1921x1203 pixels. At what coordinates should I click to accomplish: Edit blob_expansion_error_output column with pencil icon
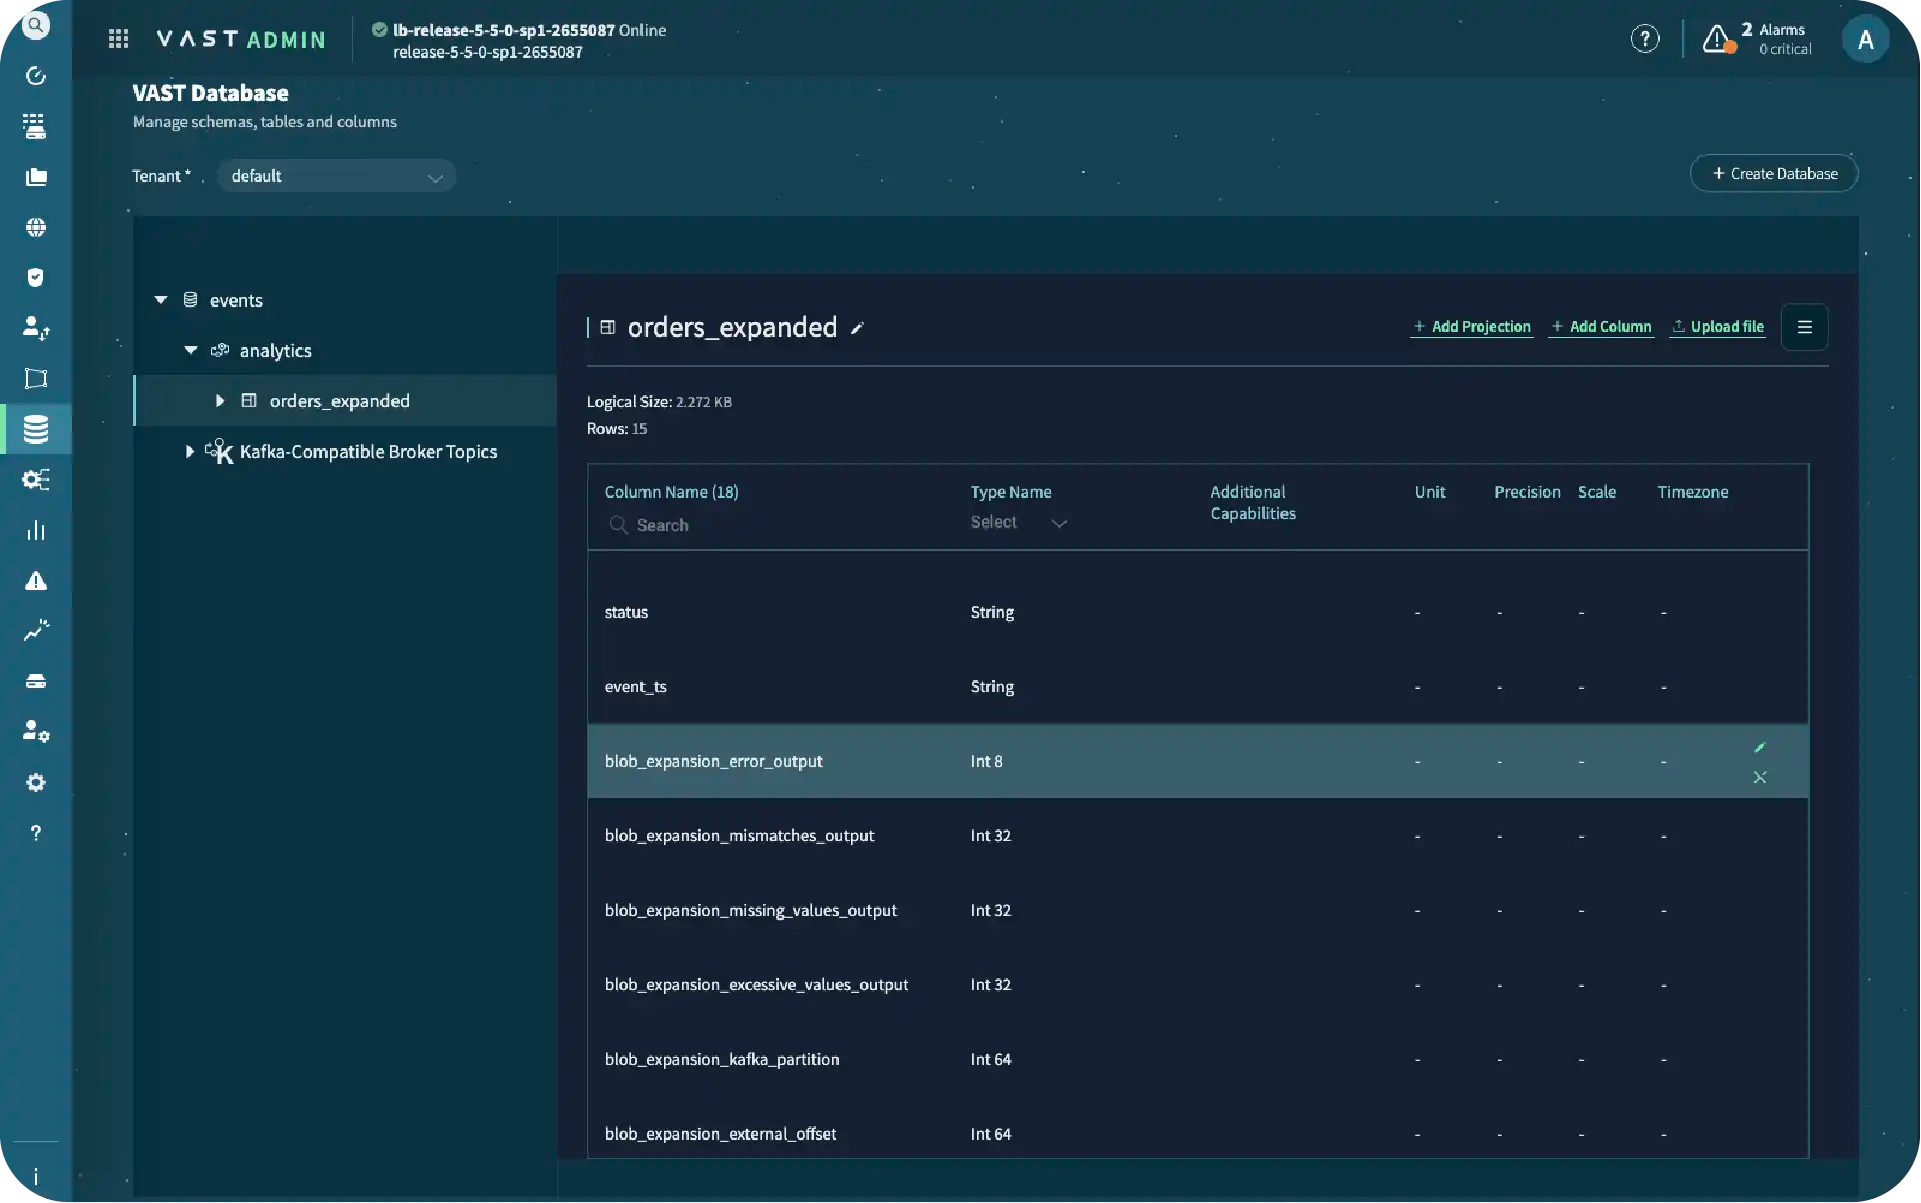coord(1760,747)
